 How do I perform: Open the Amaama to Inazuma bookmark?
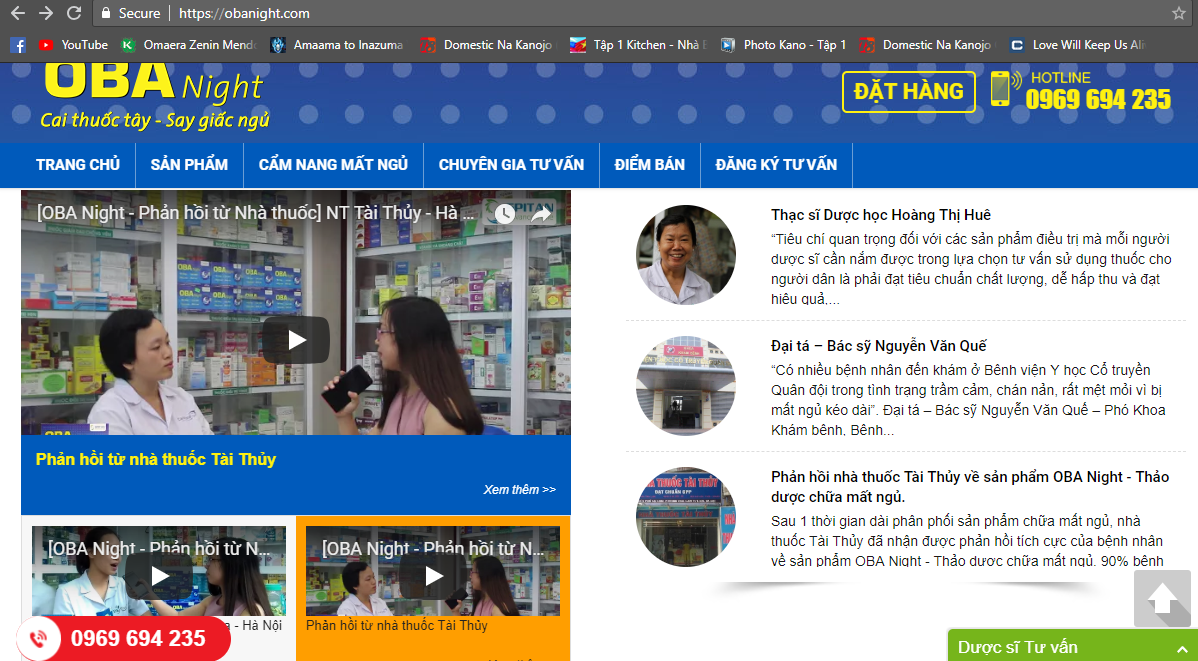(337, 45)
